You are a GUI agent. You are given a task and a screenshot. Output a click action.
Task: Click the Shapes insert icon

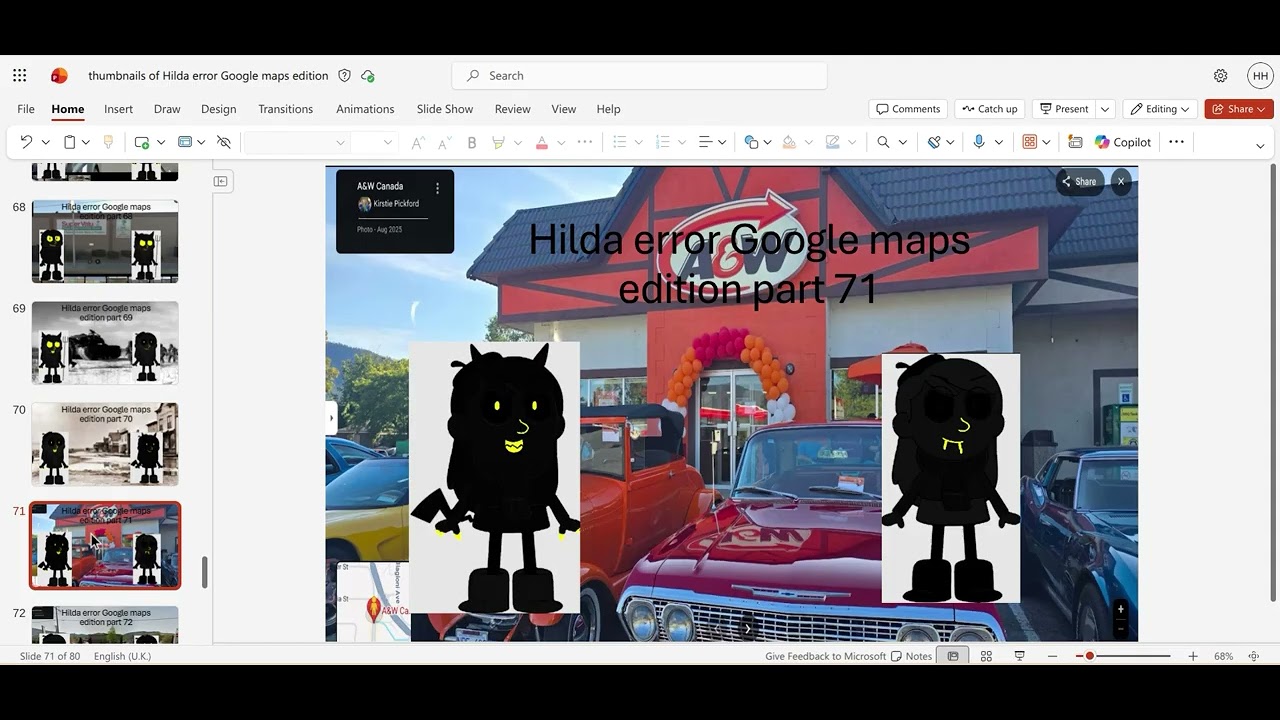point(751,142)
